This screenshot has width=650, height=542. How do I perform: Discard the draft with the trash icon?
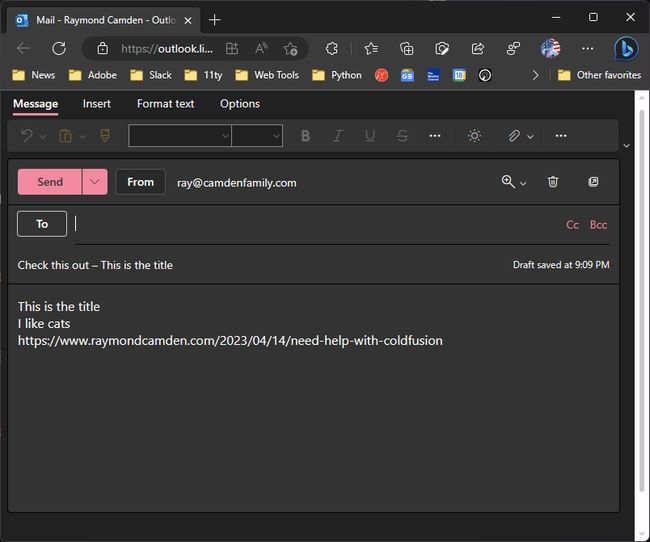[553, 182]
